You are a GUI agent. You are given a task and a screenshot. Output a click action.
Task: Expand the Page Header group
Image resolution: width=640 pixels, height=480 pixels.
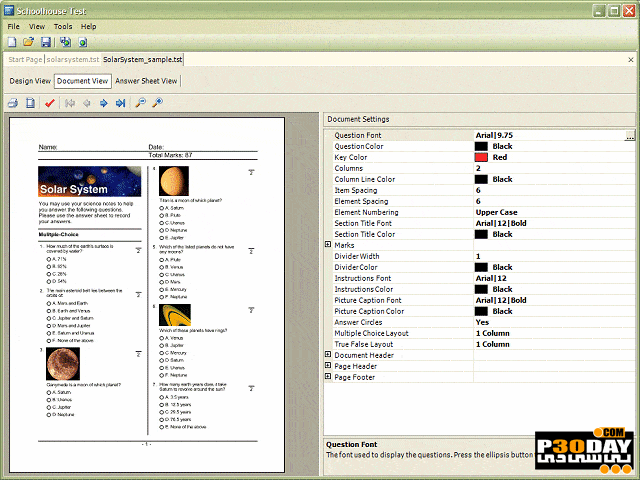(328, 365)
